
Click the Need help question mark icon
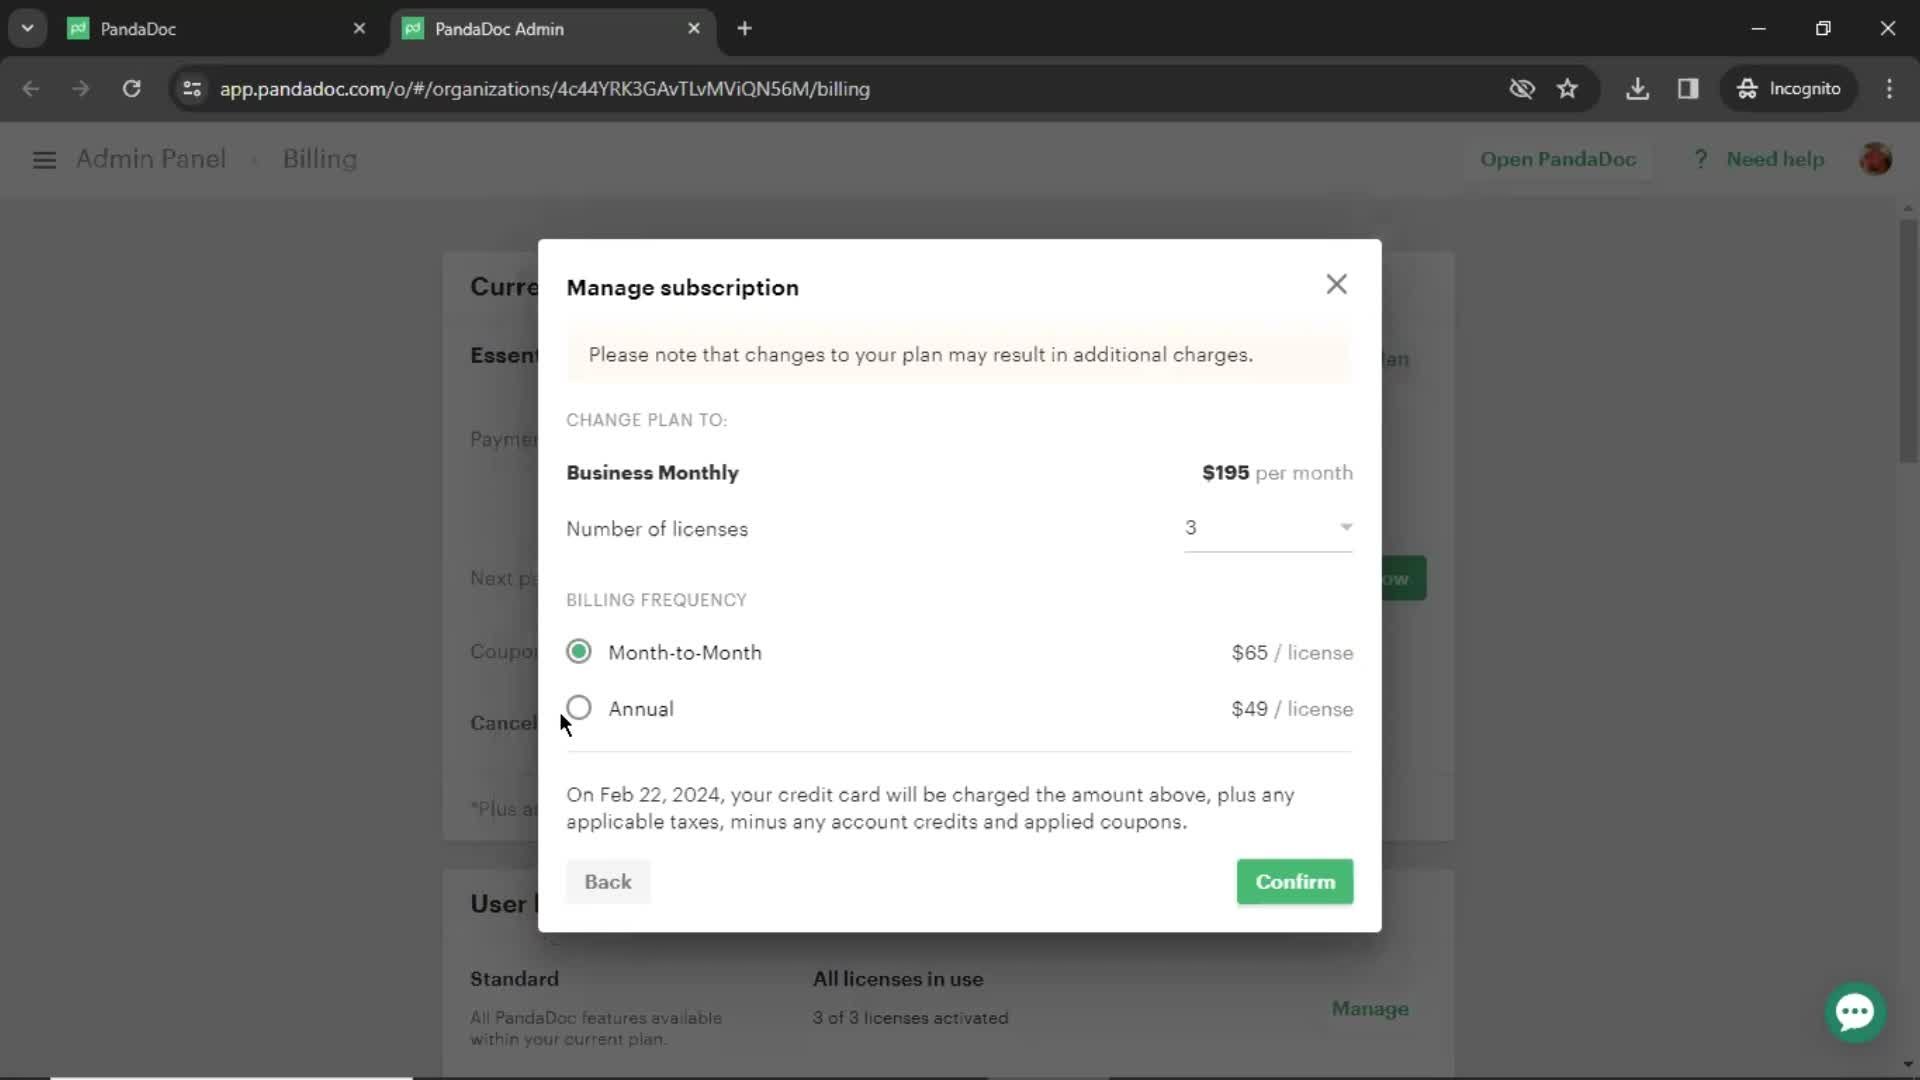[1700, 158]
